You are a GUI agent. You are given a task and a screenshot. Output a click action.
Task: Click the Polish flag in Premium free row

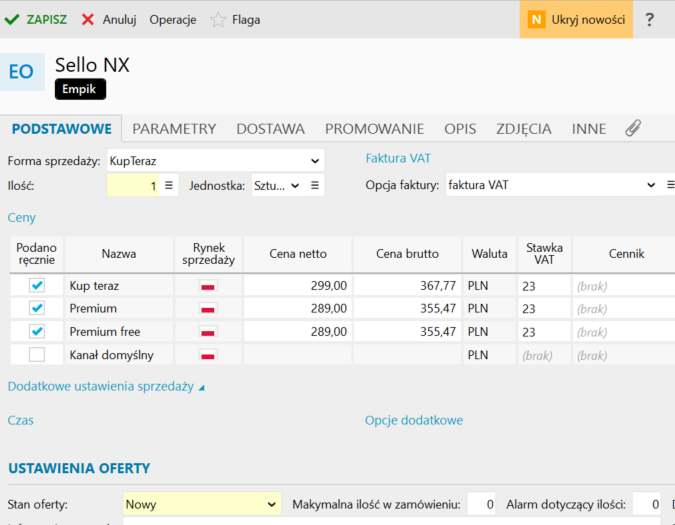tap(208, 332)
